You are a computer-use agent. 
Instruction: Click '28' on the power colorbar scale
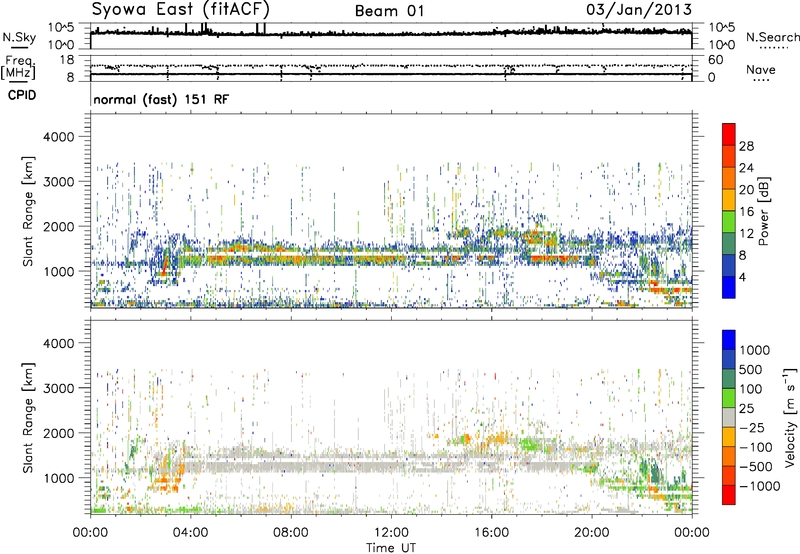tap(746, 146)
